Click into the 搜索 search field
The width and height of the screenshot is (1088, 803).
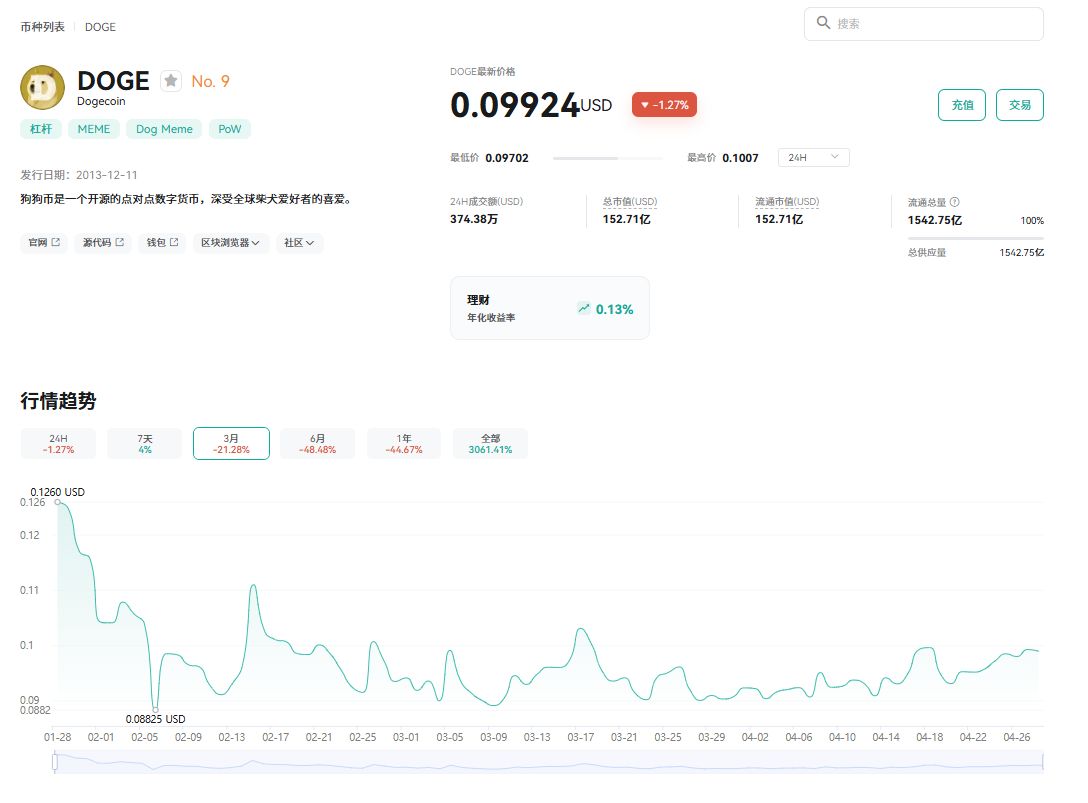click(924, 24)
